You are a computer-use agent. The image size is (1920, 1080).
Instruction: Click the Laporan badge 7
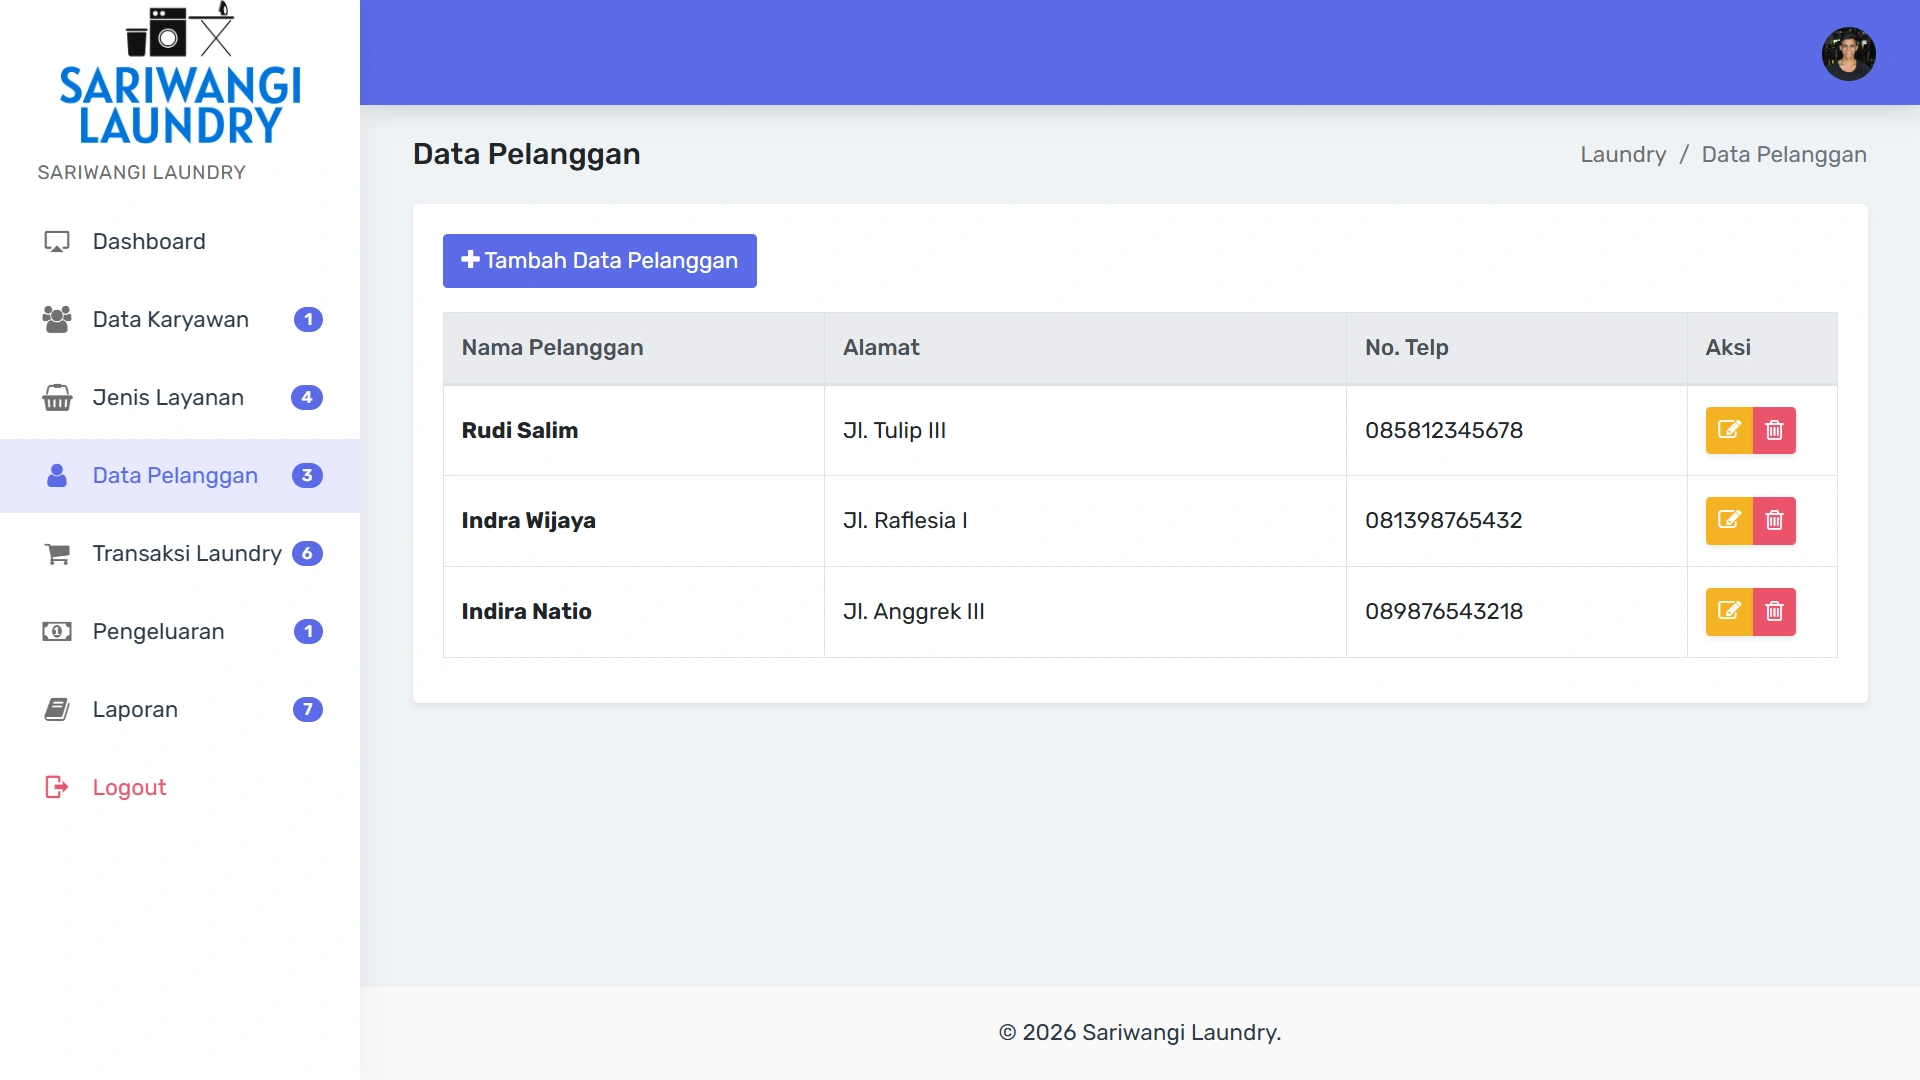tap(307, 710)
